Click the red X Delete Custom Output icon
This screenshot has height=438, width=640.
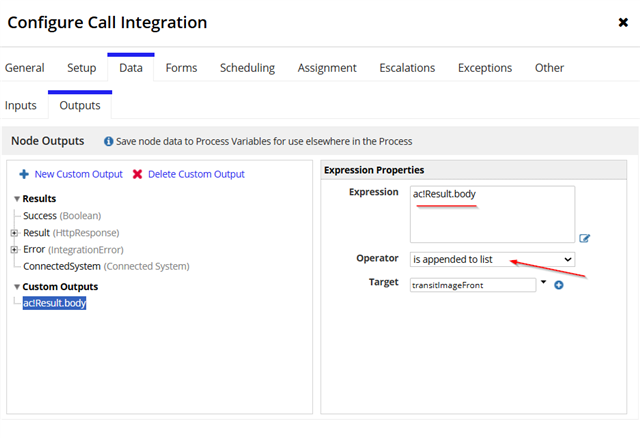coord(138,174)
